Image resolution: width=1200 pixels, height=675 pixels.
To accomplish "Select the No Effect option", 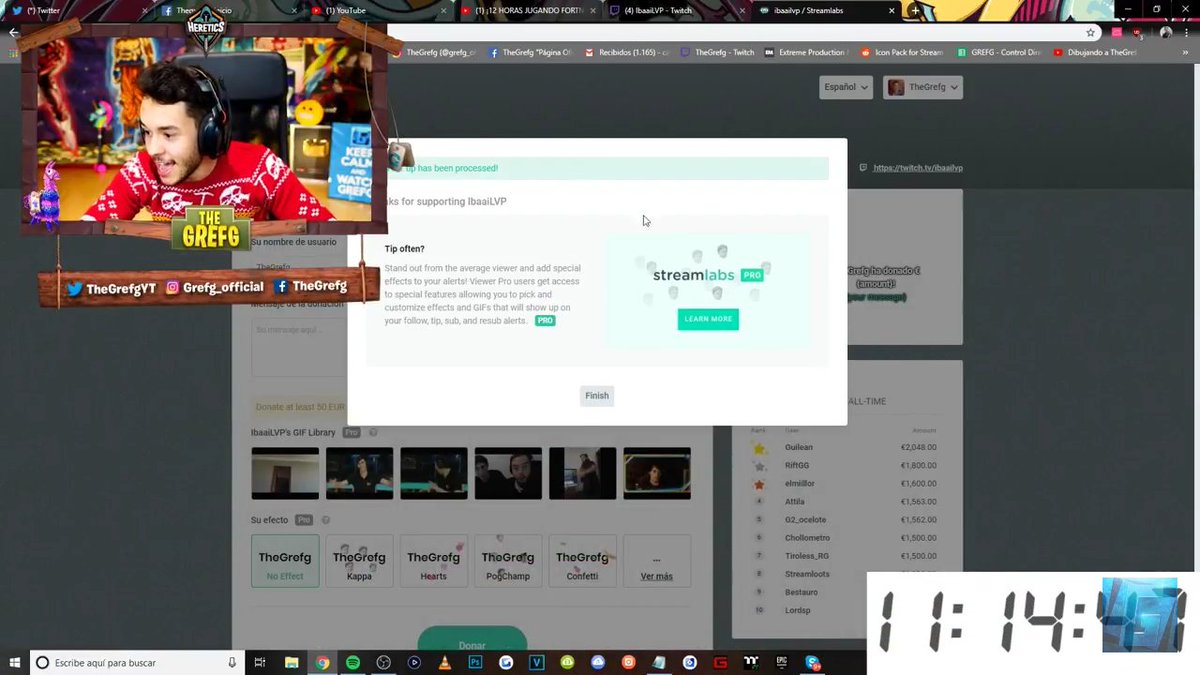I will 285,561.
